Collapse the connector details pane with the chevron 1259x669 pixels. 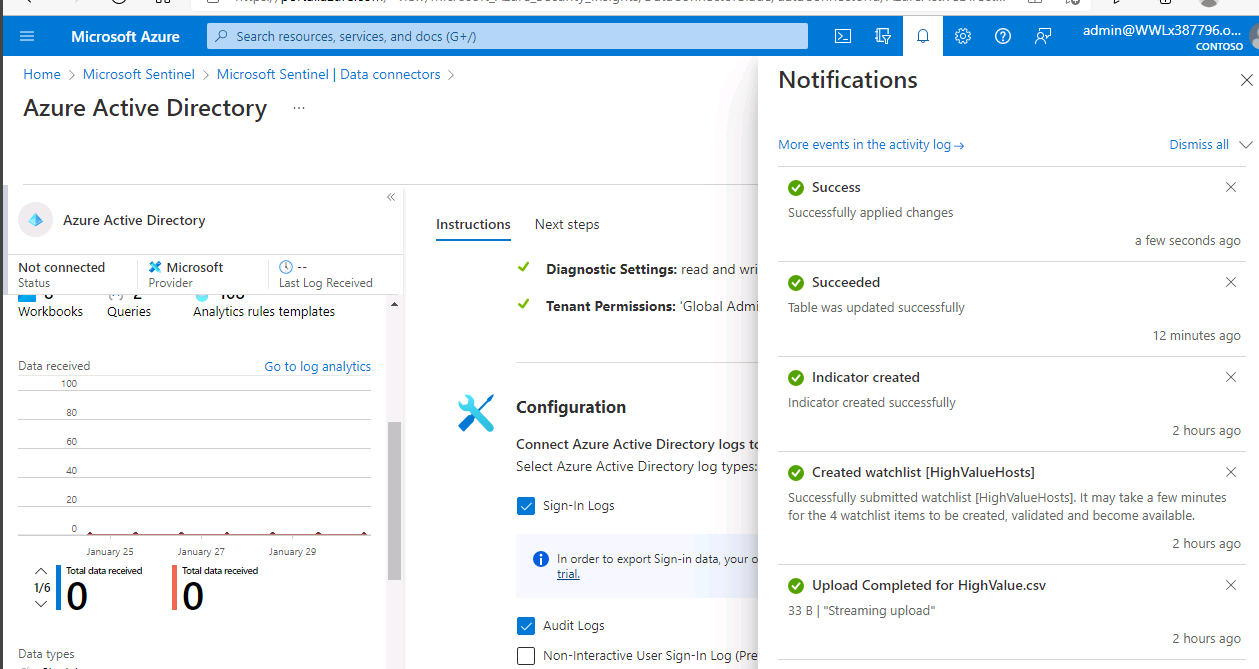click(390, 197)
